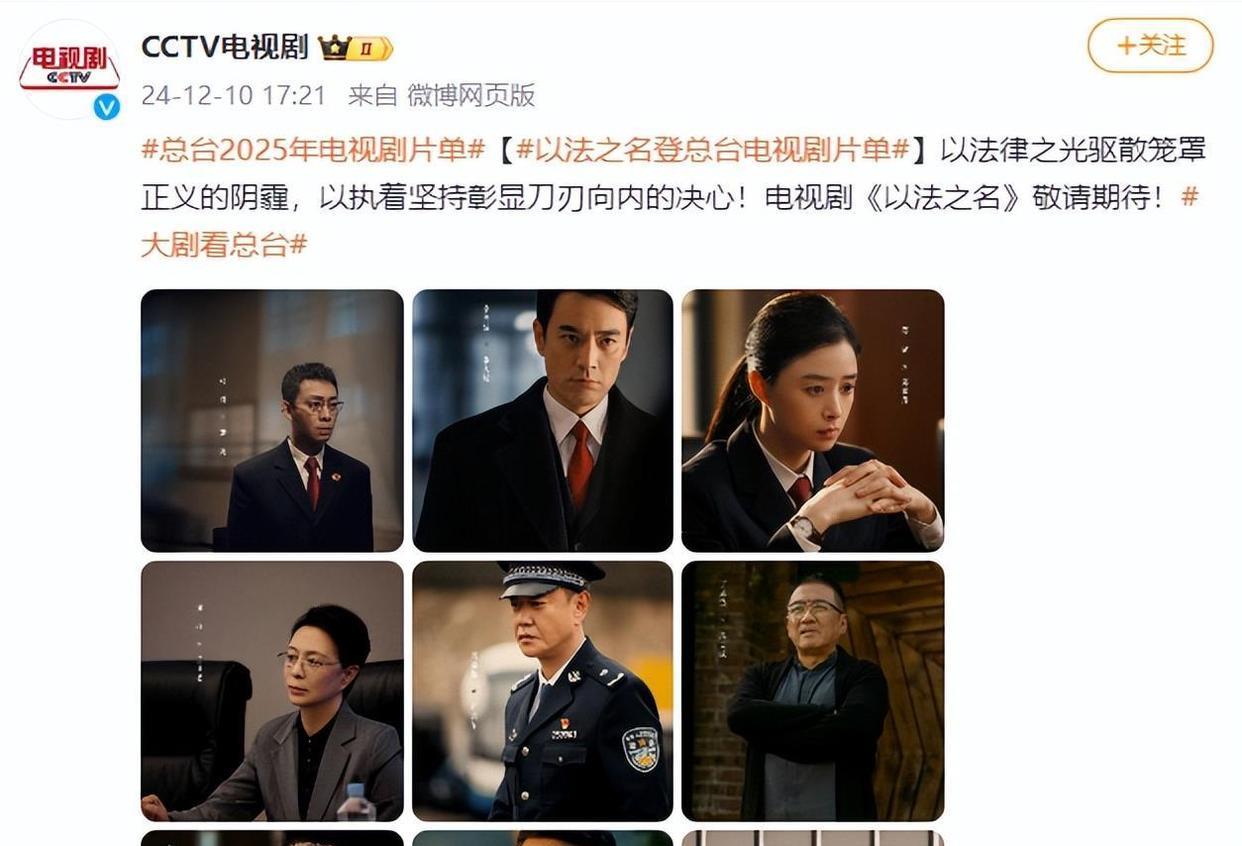This screenshot has height=846, width=1242.
Task: Open partially visible bottom-left poster thumbnail
Action: [x=272, y=838]
